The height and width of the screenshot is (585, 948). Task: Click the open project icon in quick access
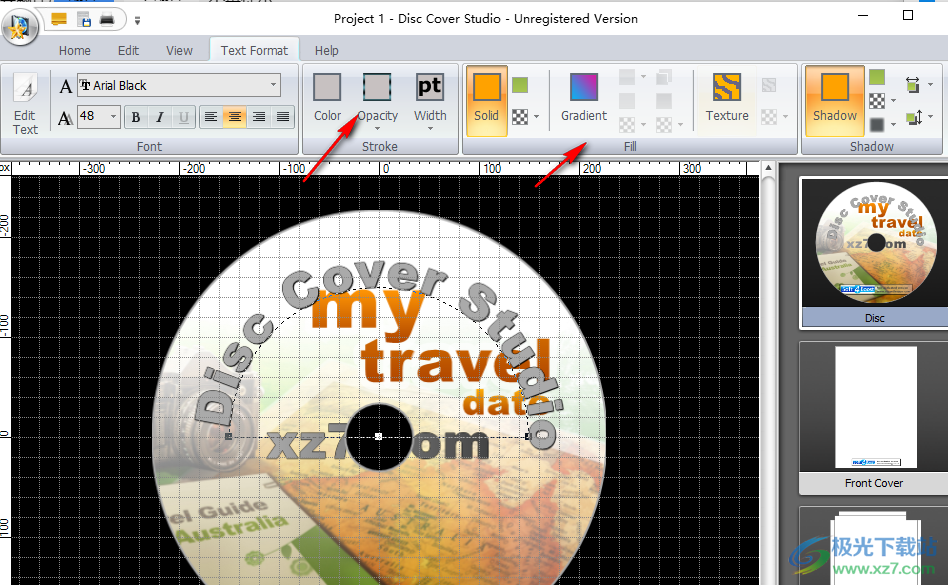click(x=59, y=19)
